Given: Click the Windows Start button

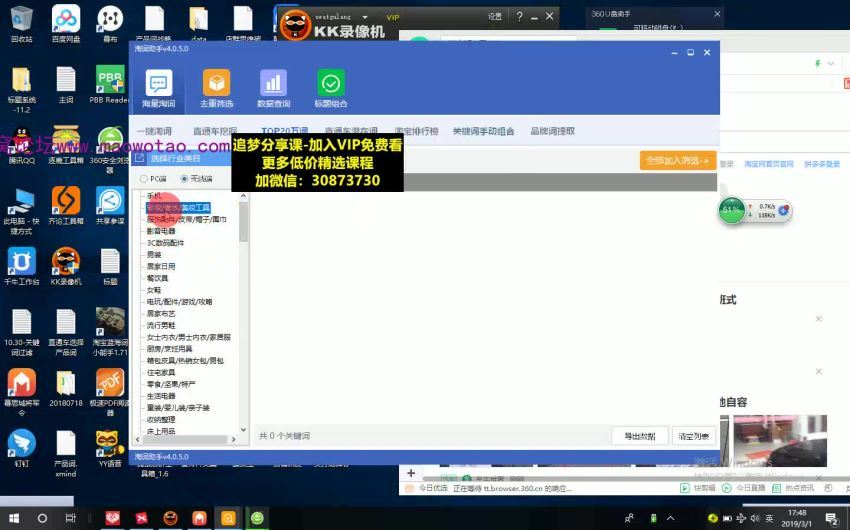Looking at the screenshot, I should click(14, 518).
